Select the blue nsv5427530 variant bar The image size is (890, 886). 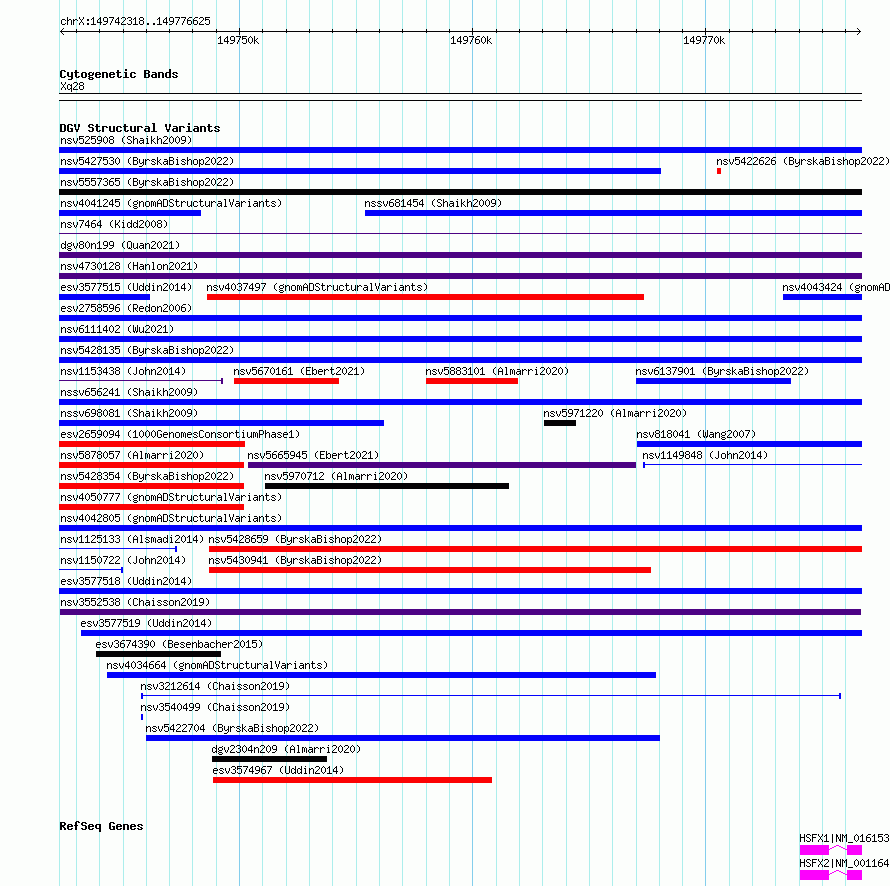click(360, 171)
